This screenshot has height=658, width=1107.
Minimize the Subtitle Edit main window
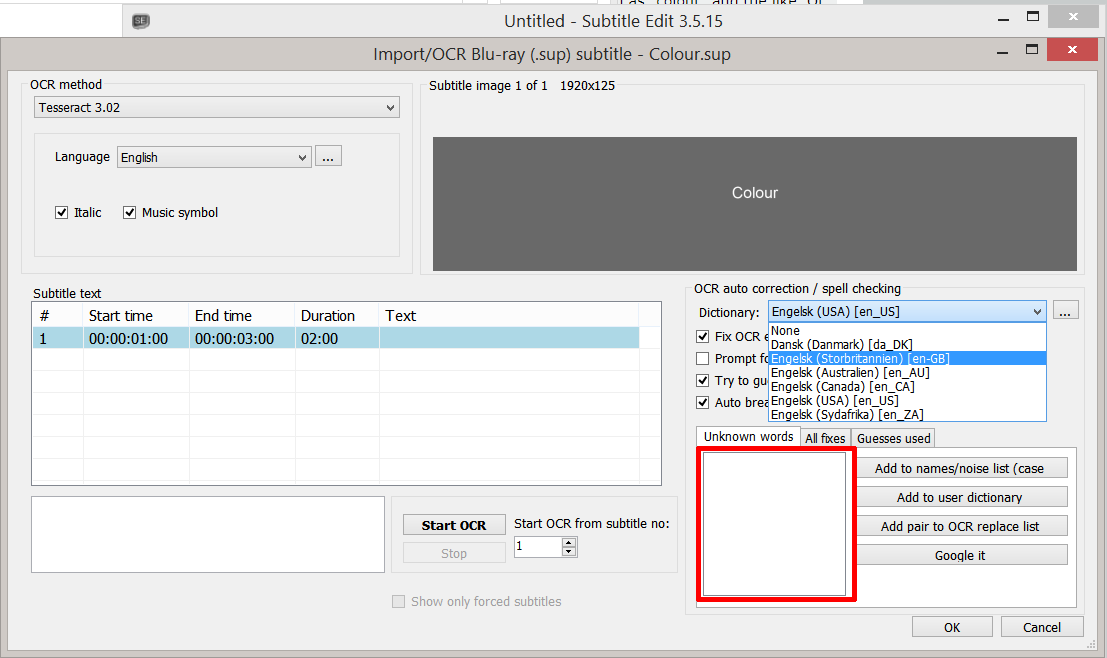point(1003,18)
